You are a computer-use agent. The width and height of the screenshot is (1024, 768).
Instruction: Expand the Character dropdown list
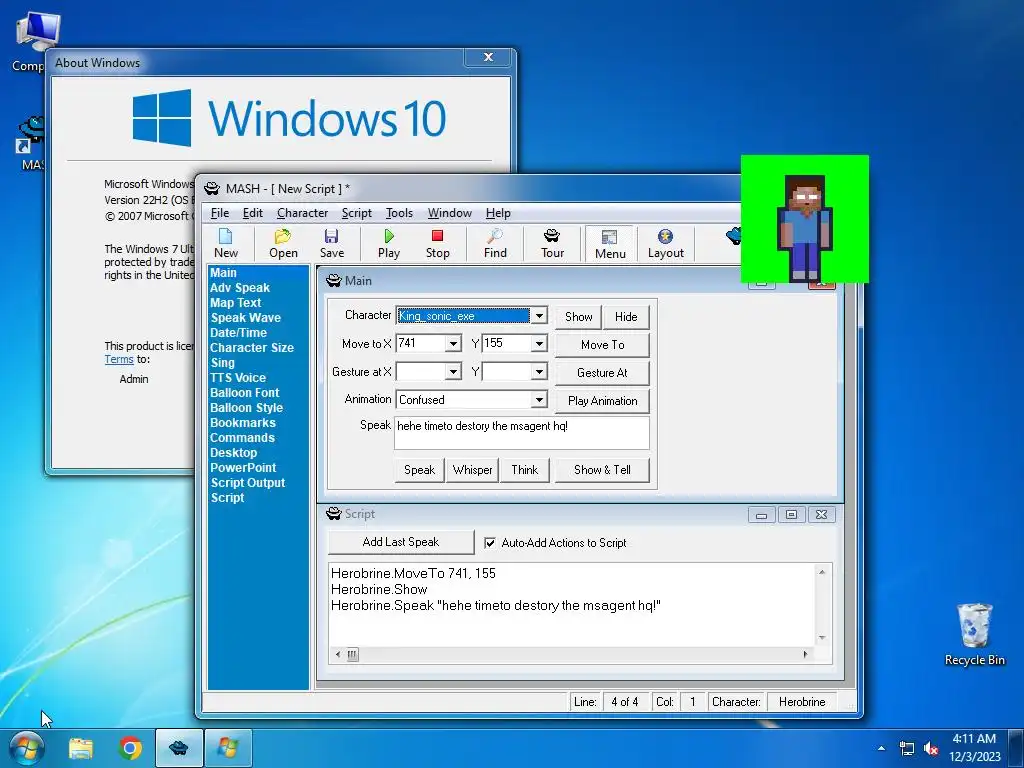point(539,316)
